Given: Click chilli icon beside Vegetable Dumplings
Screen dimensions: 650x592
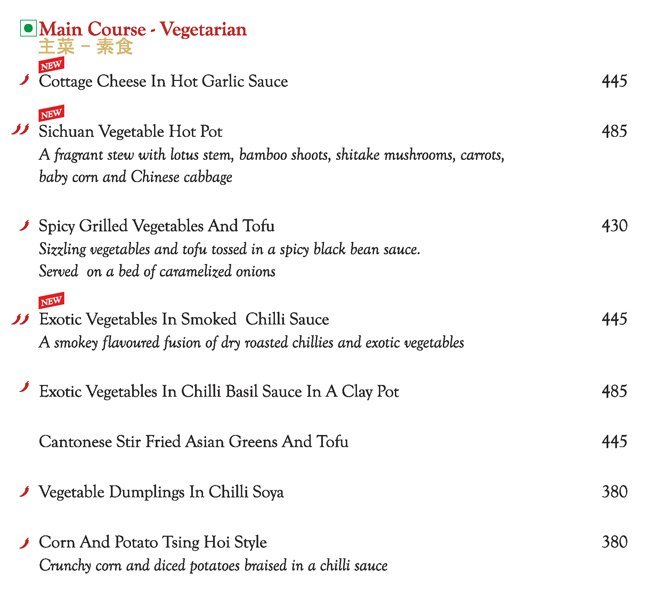Looking at the screenshot, I should [24, 491].
